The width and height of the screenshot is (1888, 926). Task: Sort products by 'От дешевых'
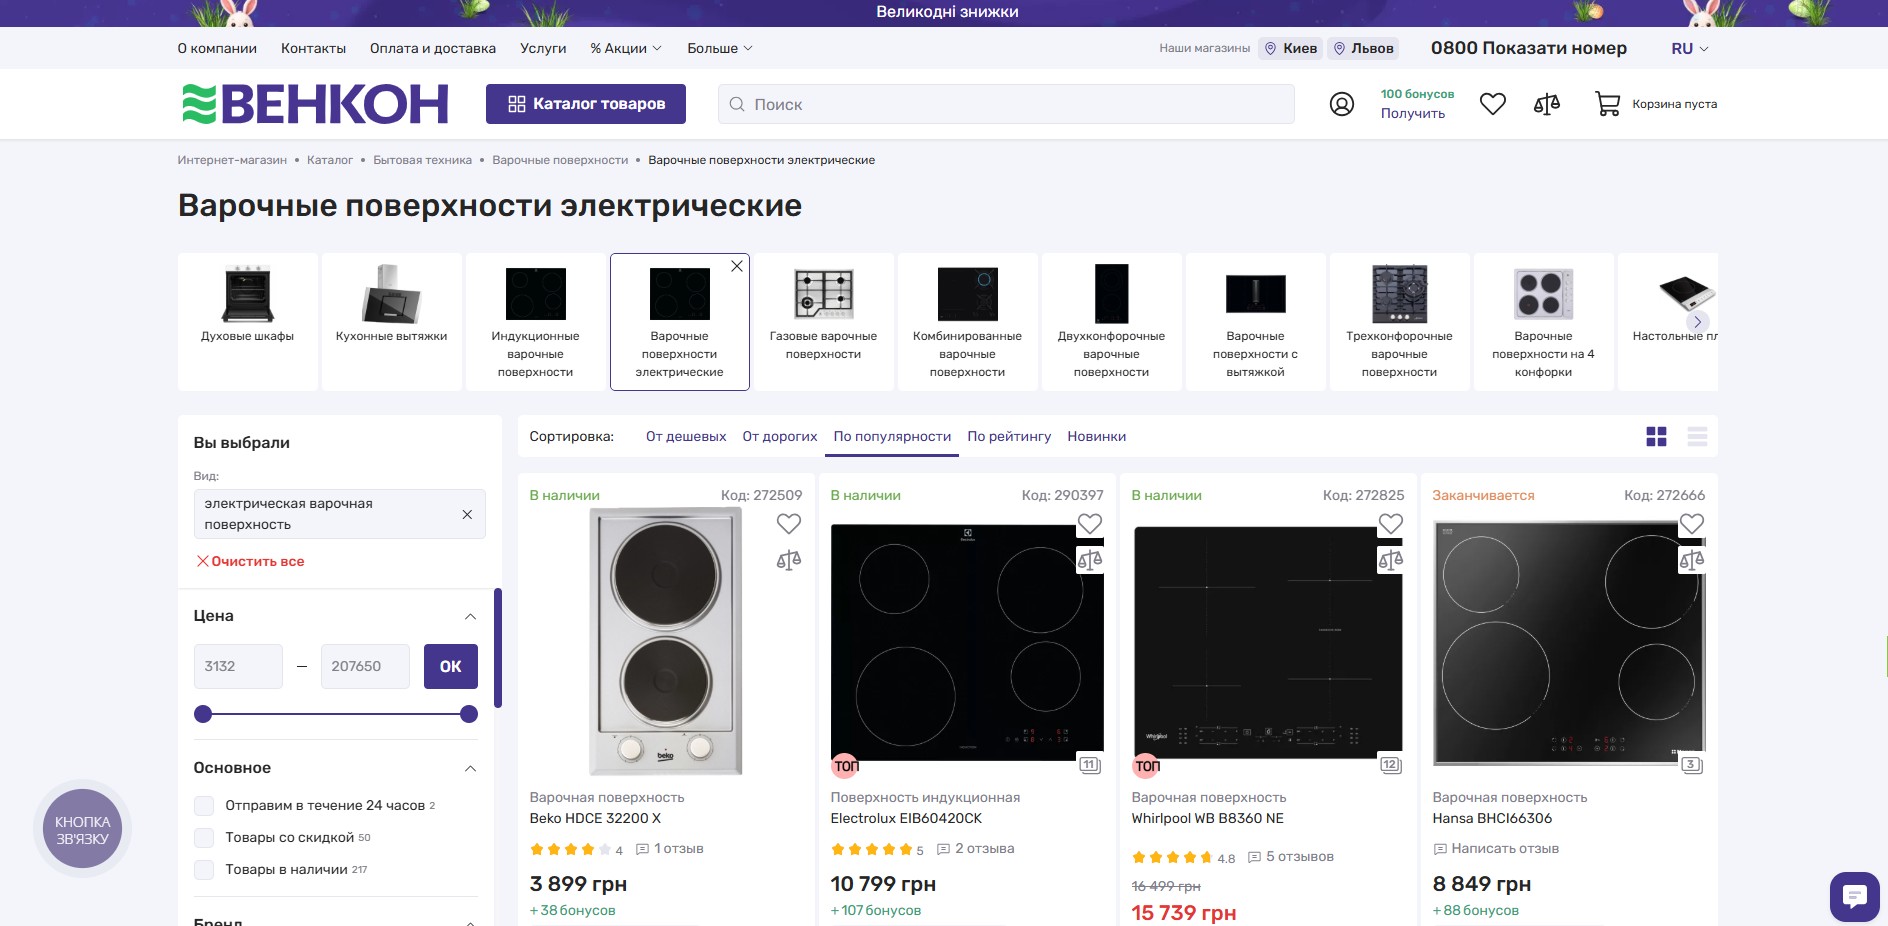685,437
